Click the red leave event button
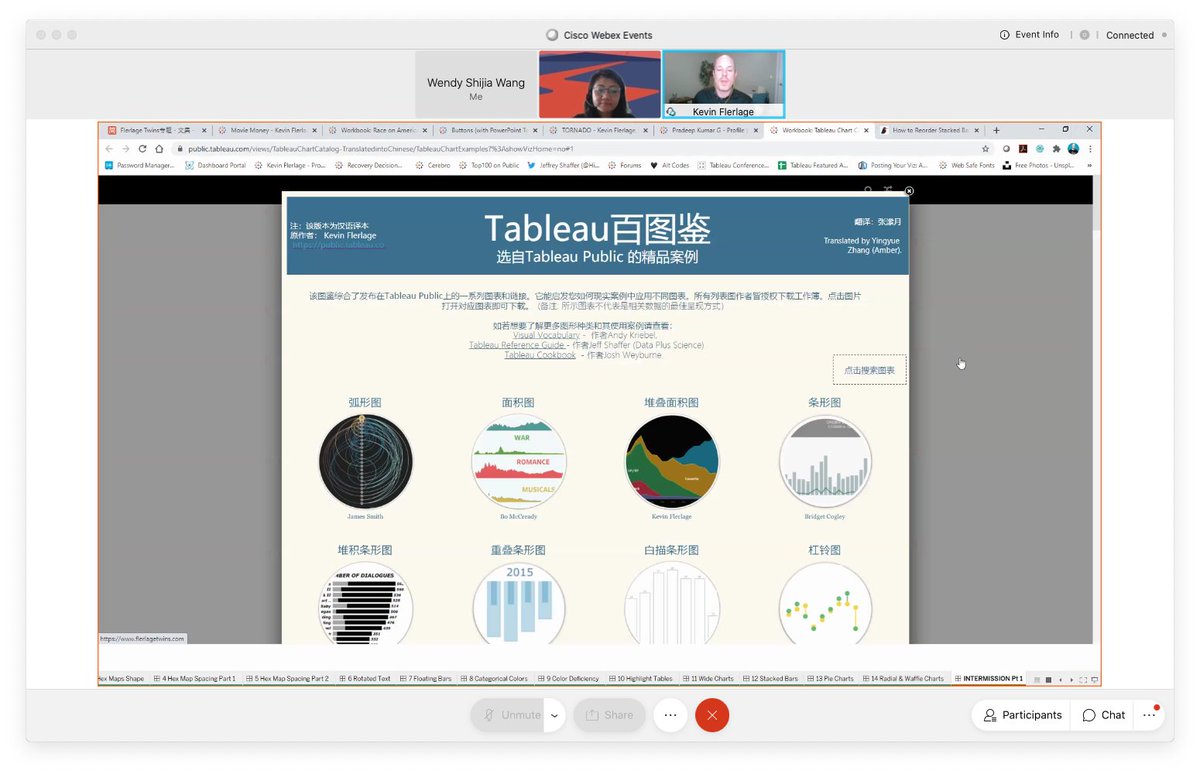The height and width of the screenshot is (774, 1200). click(x=712, y=715)
